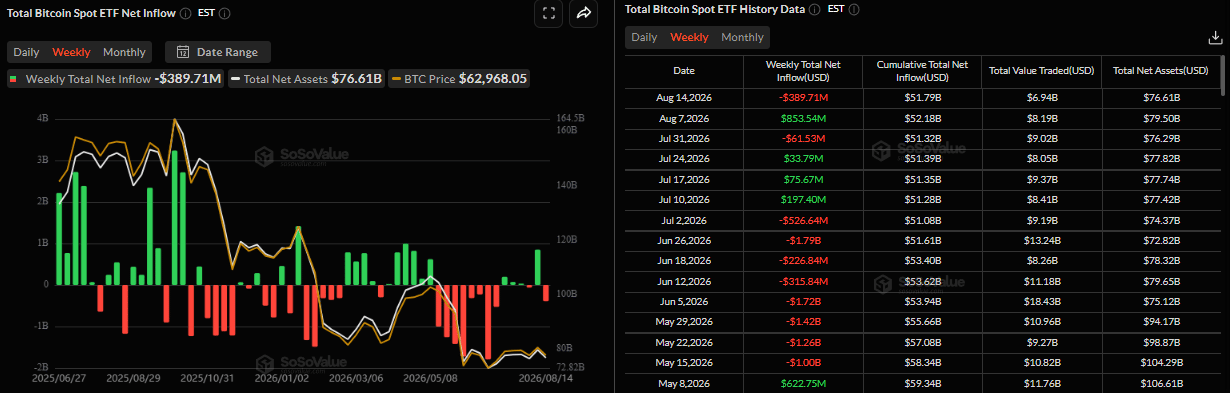Switch the history table to Monthly
This screenshot has height=393, width=1230.
(742, 37)
